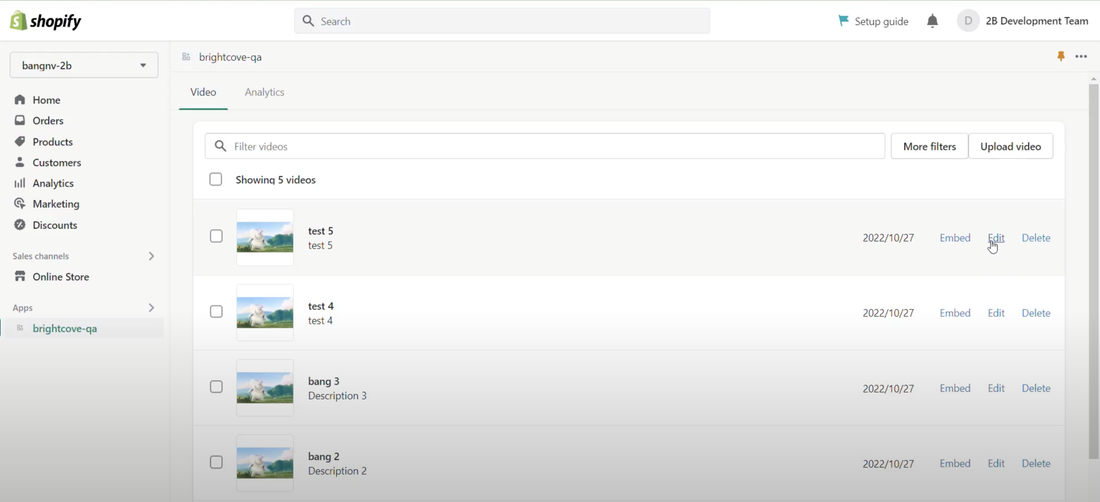The image size is (1100, 502).
Task: Select the Video tab
Action: coord(203,92)
